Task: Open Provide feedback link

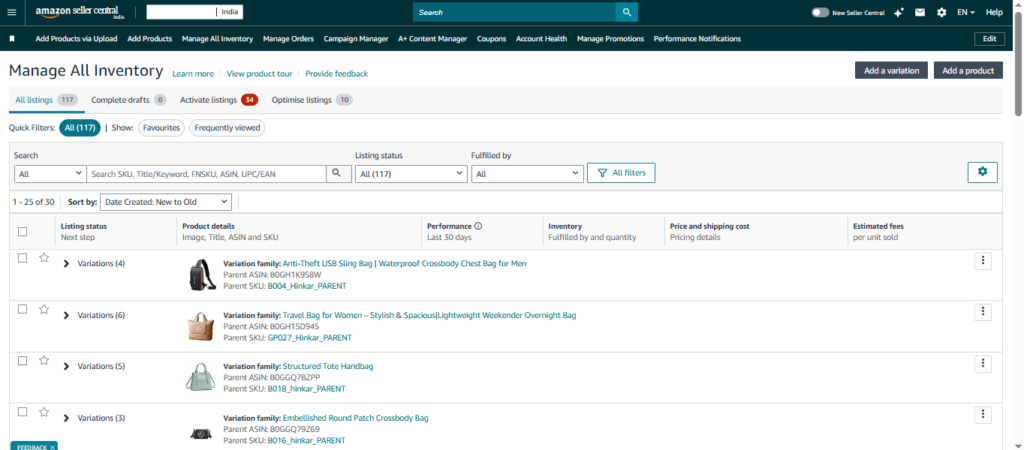Action: pos(336,74)
